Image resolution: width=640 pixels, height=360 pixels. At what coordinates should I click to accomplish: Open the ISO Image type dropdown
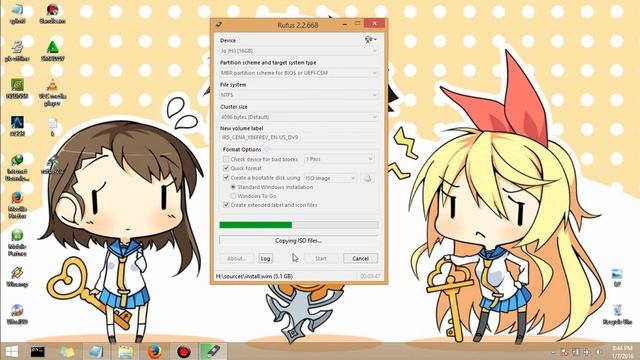pyautogui.click(x=330, y=178)
